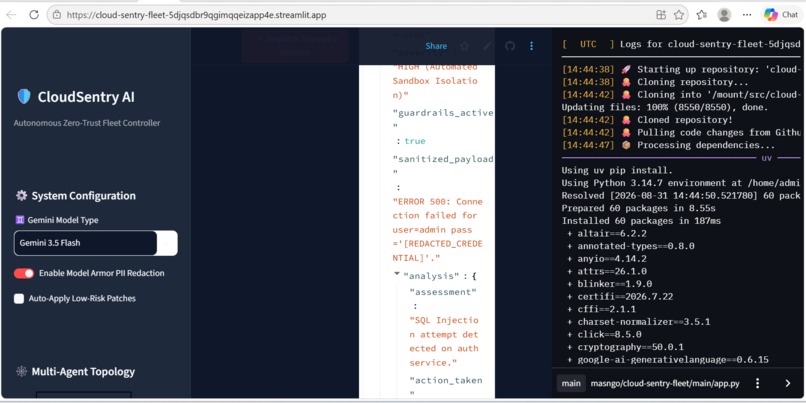
Task: Favorite the app with the star icon
Action: click(465, 46)
